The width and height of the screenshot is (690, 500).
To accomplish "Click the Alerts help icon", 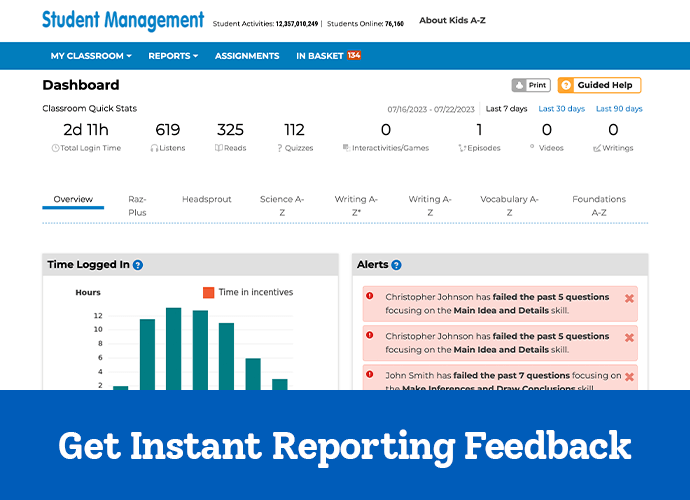I will pyautogui.click(x=396, y=265).
